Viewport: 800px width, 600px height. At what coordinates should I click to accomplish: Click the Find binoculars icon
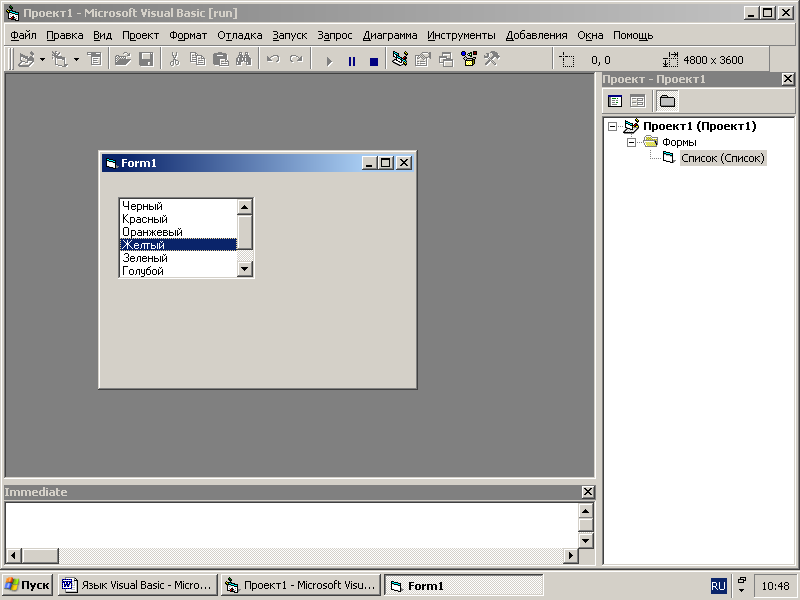[243, 60]
